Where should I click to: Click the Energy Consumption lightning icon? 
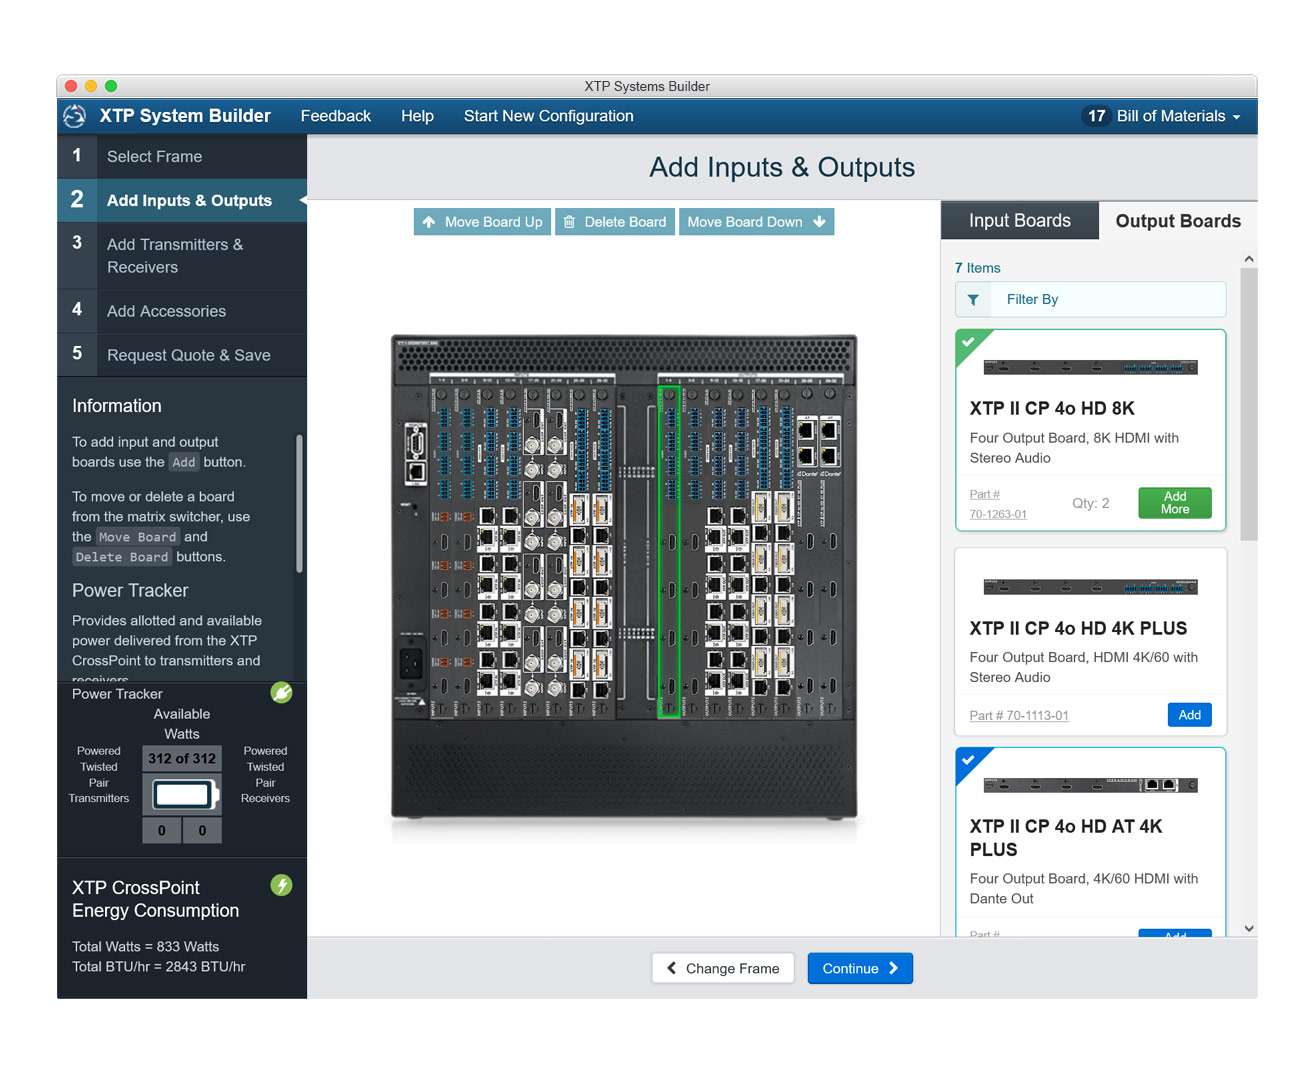[282, 885]
